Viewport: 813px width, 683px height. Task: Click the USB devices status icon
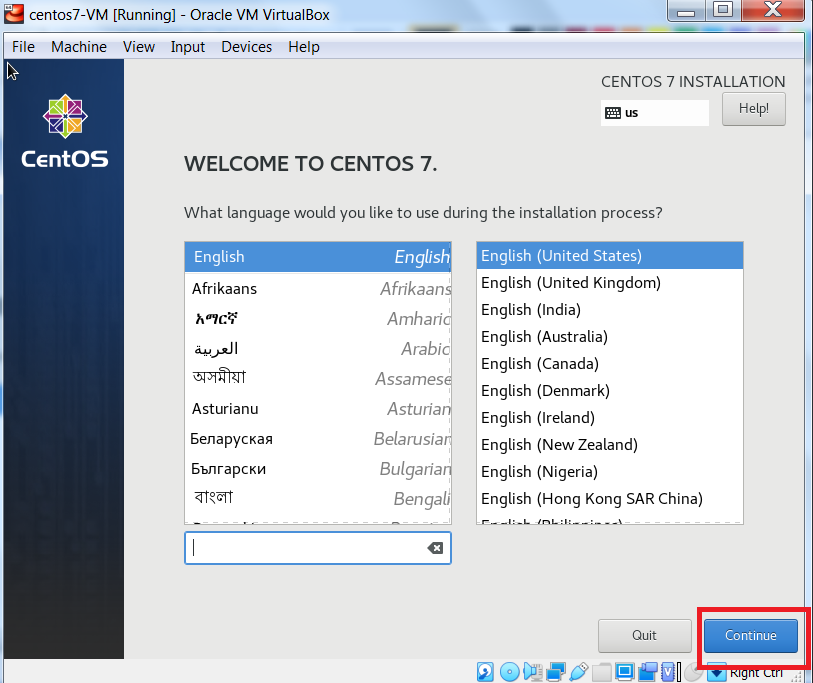(579, 671)
